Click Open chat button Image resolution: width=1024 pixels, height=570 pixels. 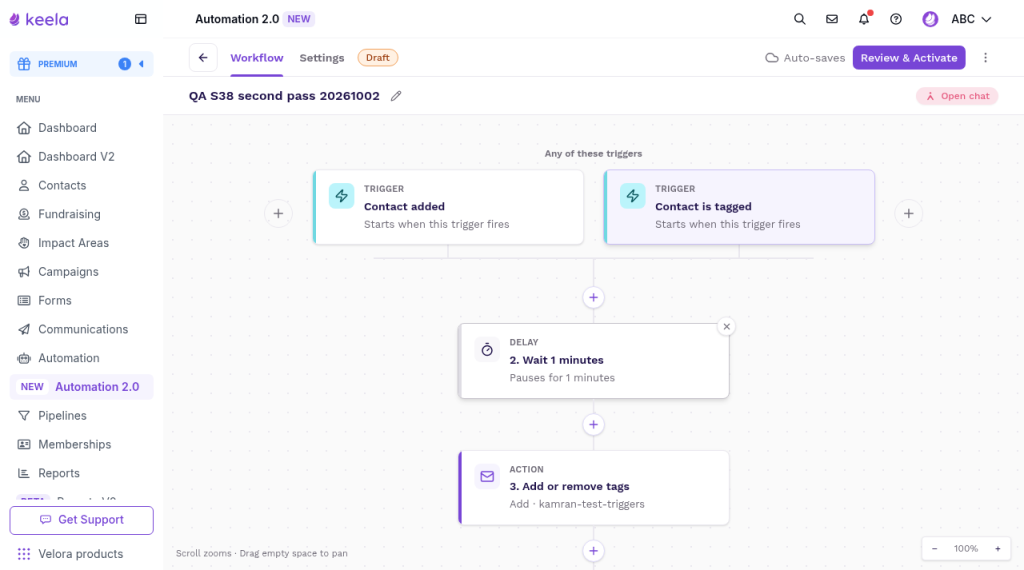pyautogui.click(x=957, y=96)
